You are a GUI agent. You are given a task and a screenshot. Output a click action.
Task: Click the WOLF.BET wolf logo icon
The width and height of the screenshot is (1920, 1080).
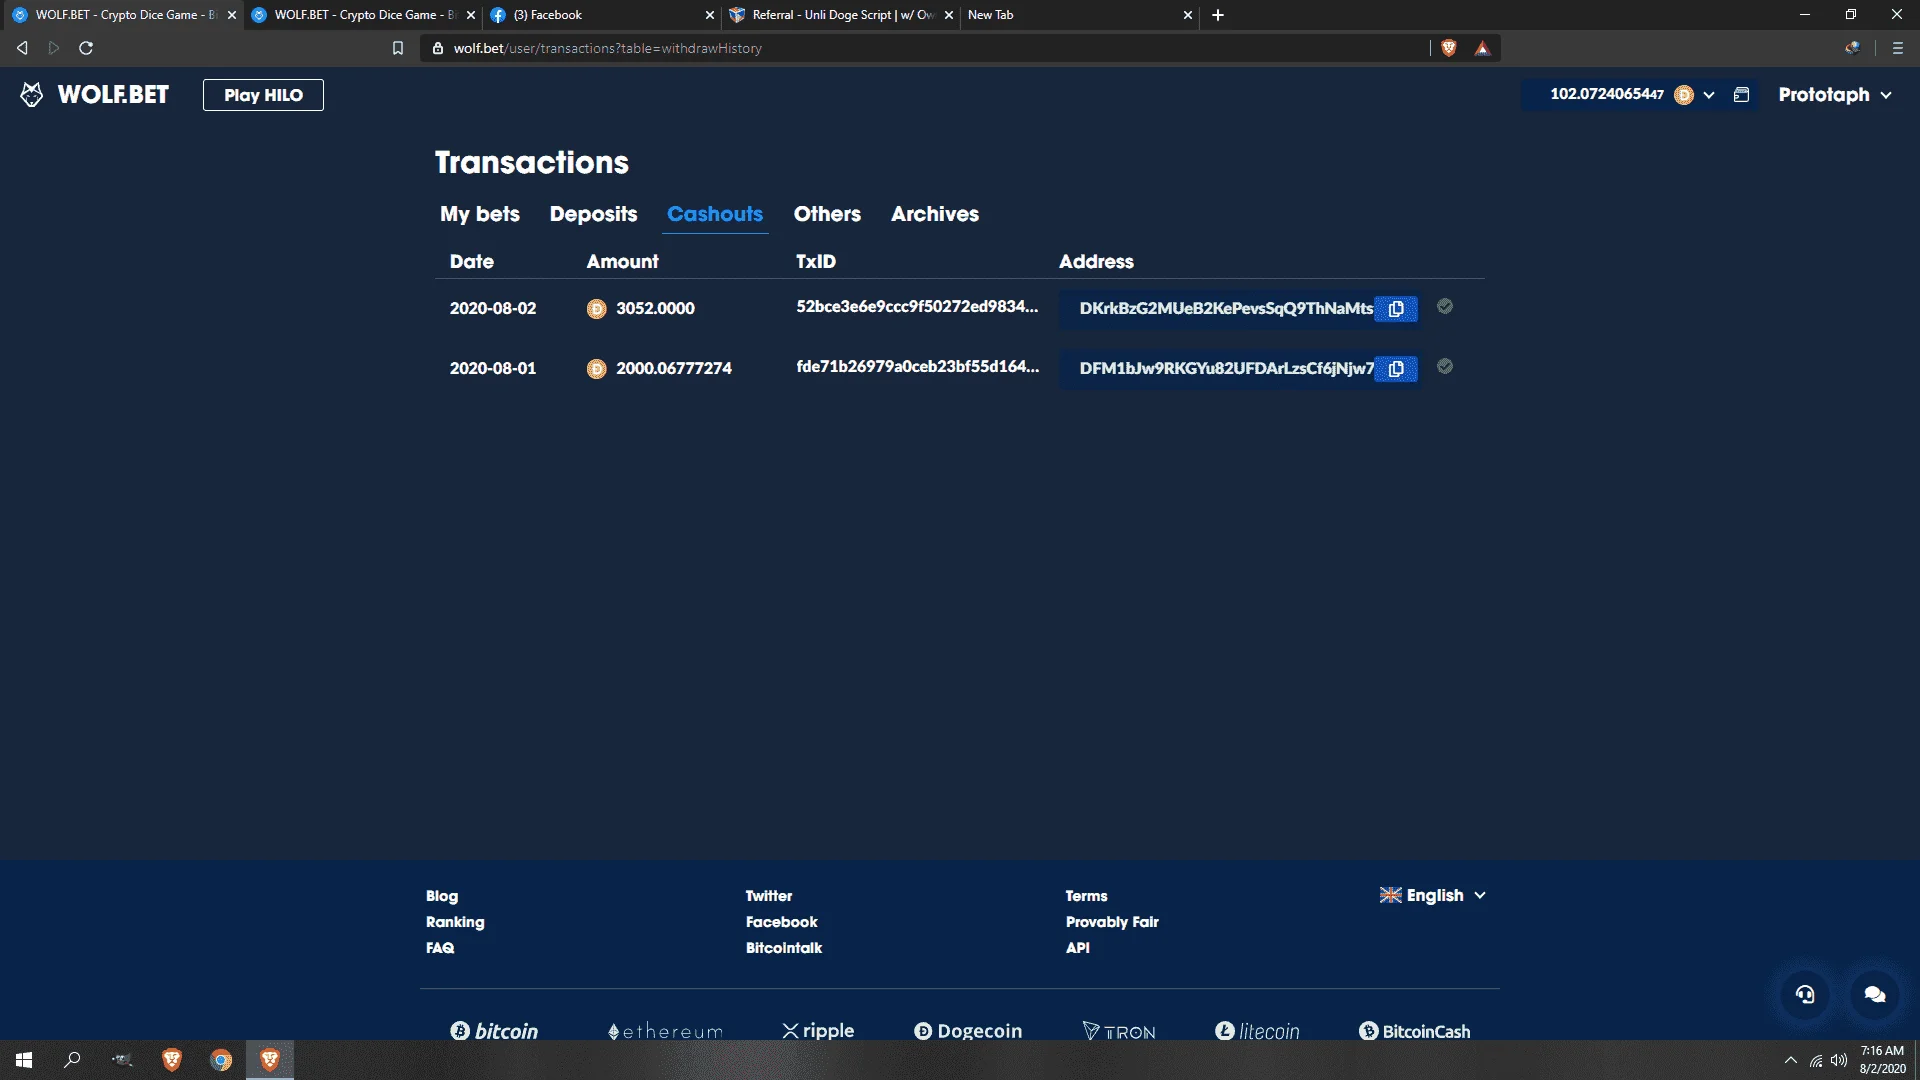tap(32, 94)
